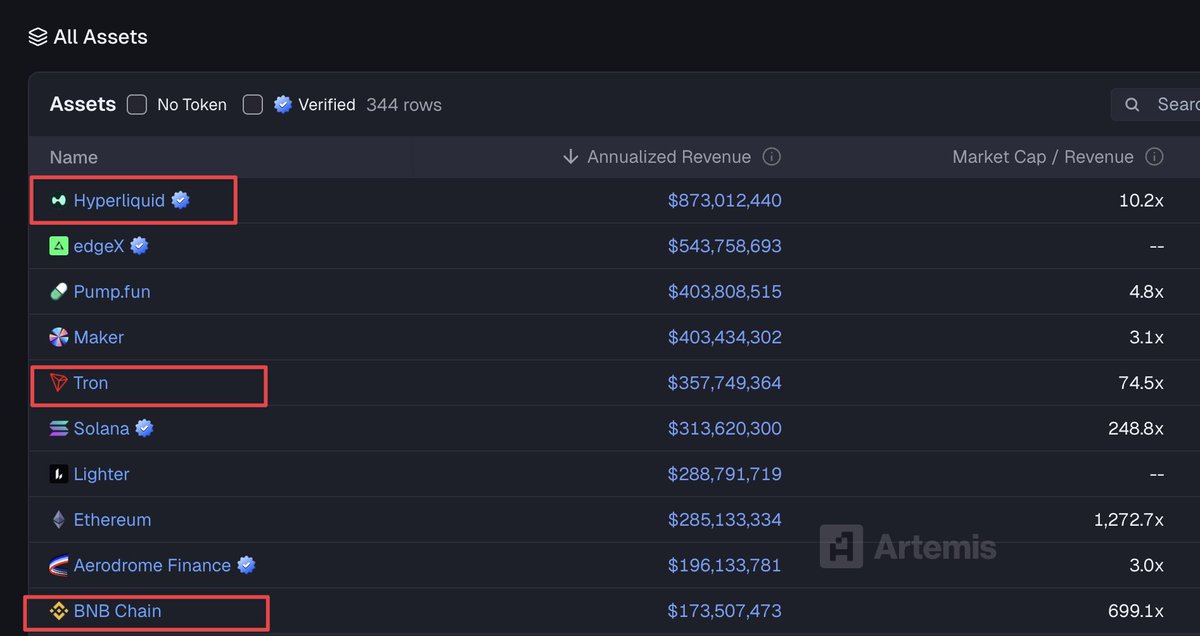
Task: Click the Aerodrome Finance logo icon
Action: tap(59, 566)
